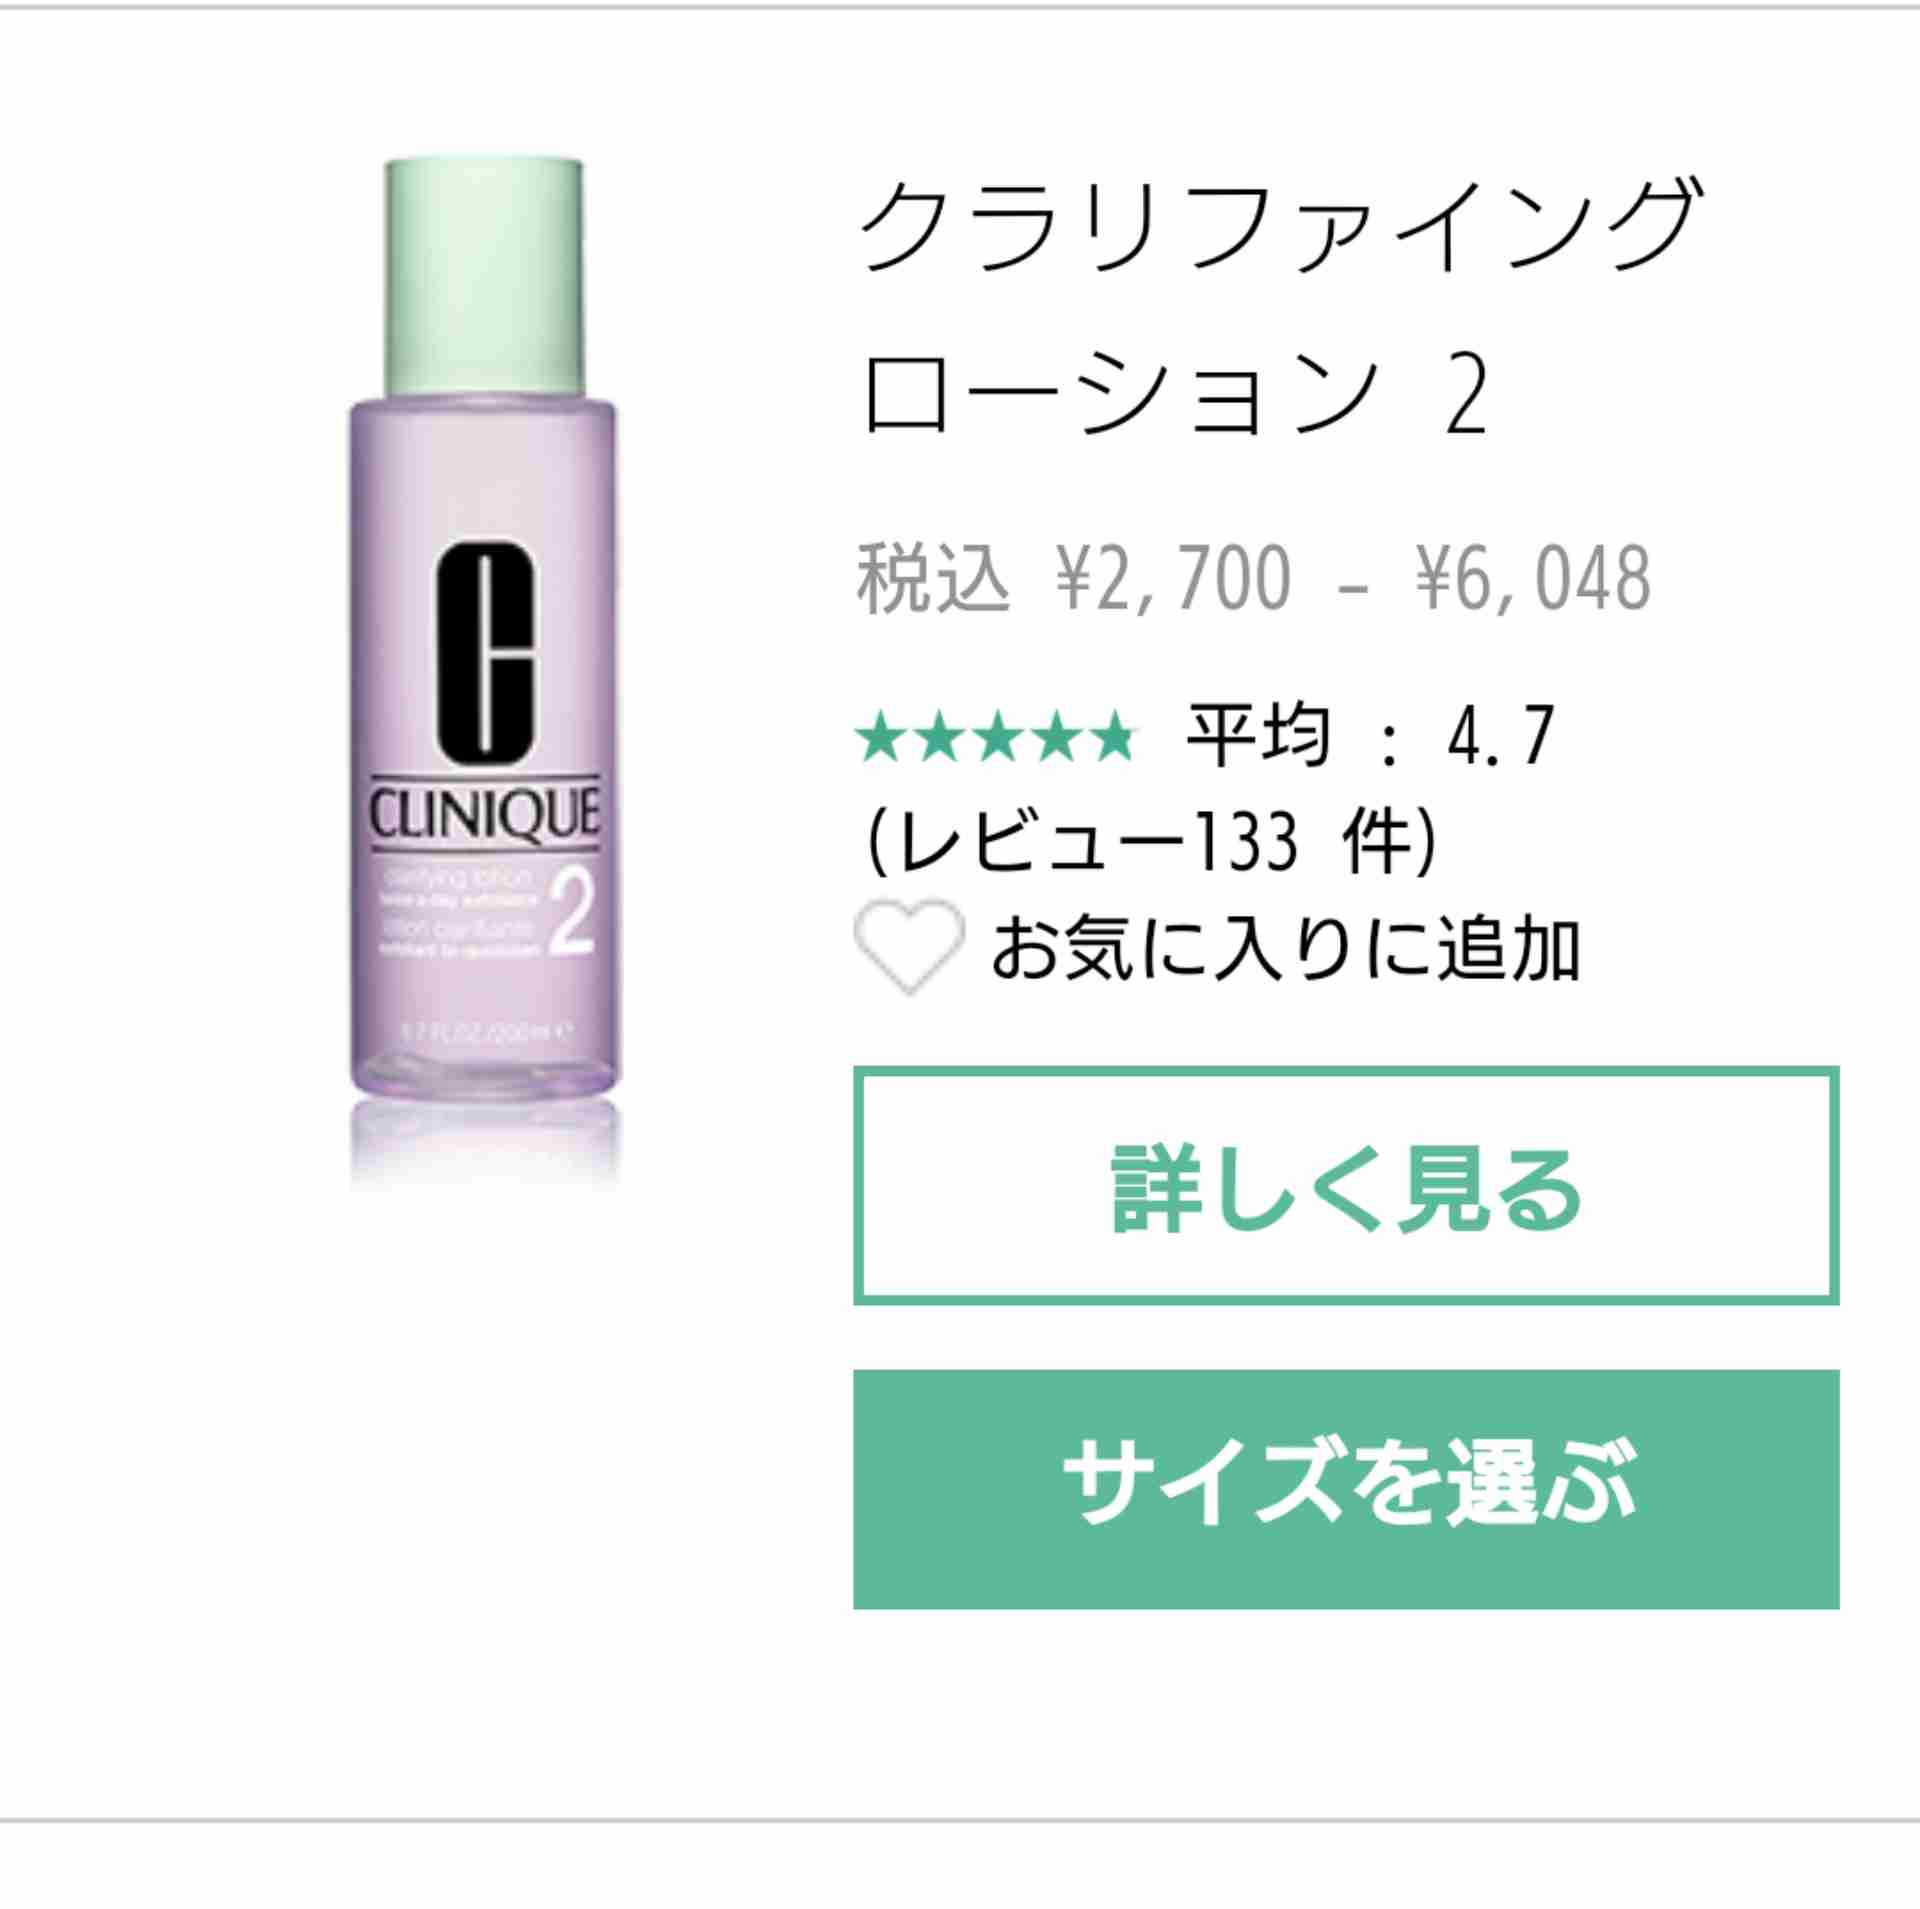Click the first green rating star

[x=881, y=737]
